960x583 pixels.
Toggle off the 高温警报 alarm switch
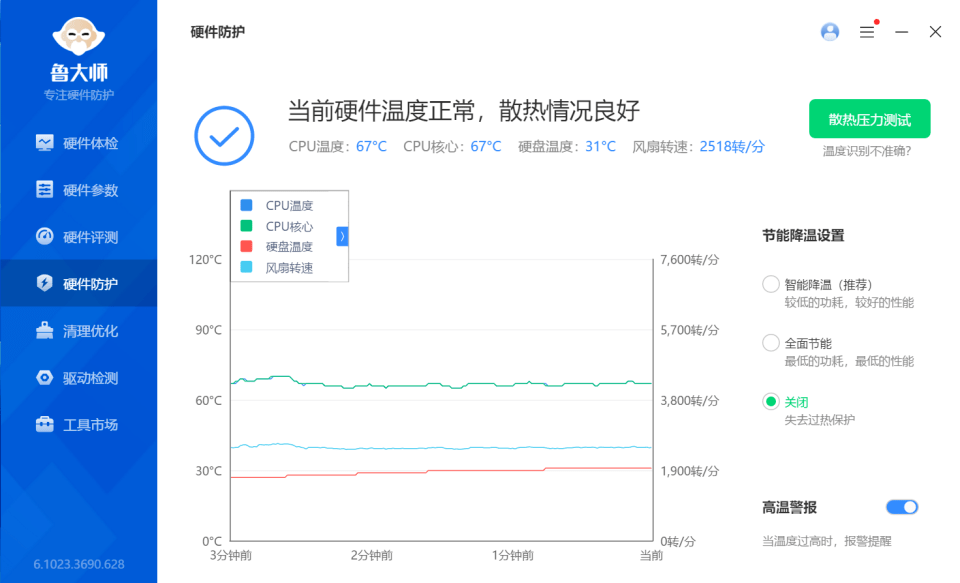pyautogui.click(x=901, y=507)
